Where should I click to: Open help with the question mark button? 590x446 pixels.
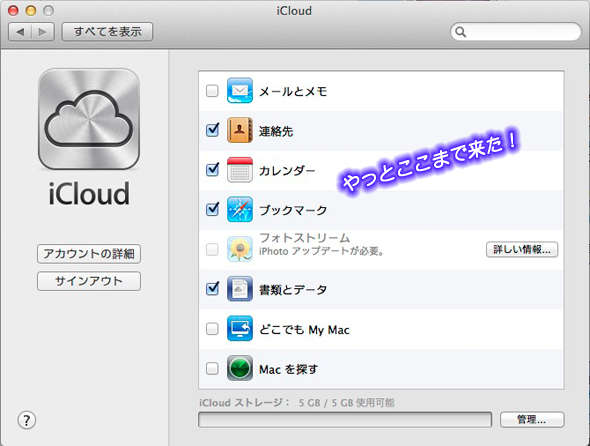pyautogui.click(x=27, y=420)
